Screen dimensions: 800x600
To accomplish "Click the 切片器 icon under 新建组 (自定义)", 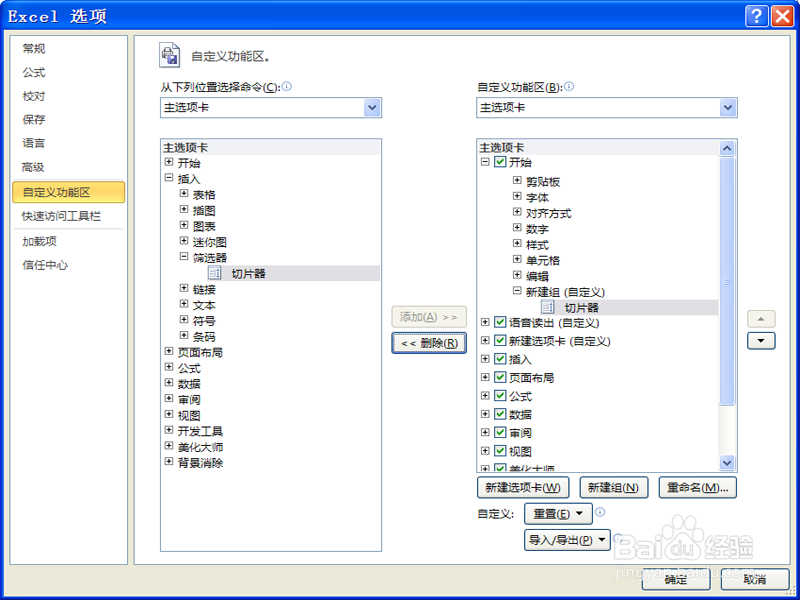I will 548,307.
